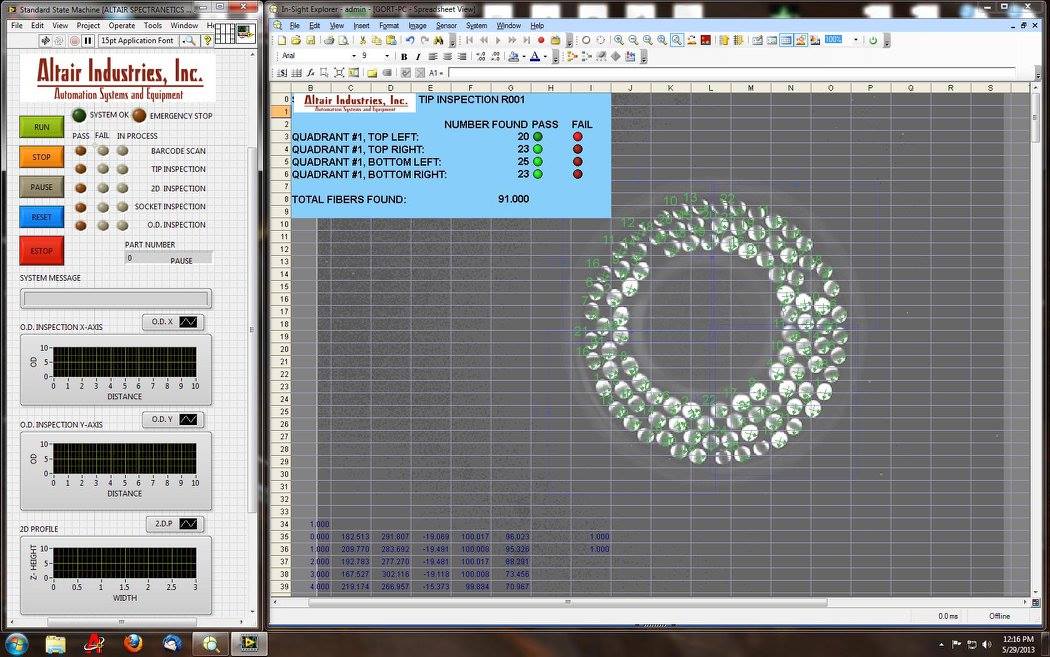
Task: Click the Undo arrow icon
Action: point(410,40)
